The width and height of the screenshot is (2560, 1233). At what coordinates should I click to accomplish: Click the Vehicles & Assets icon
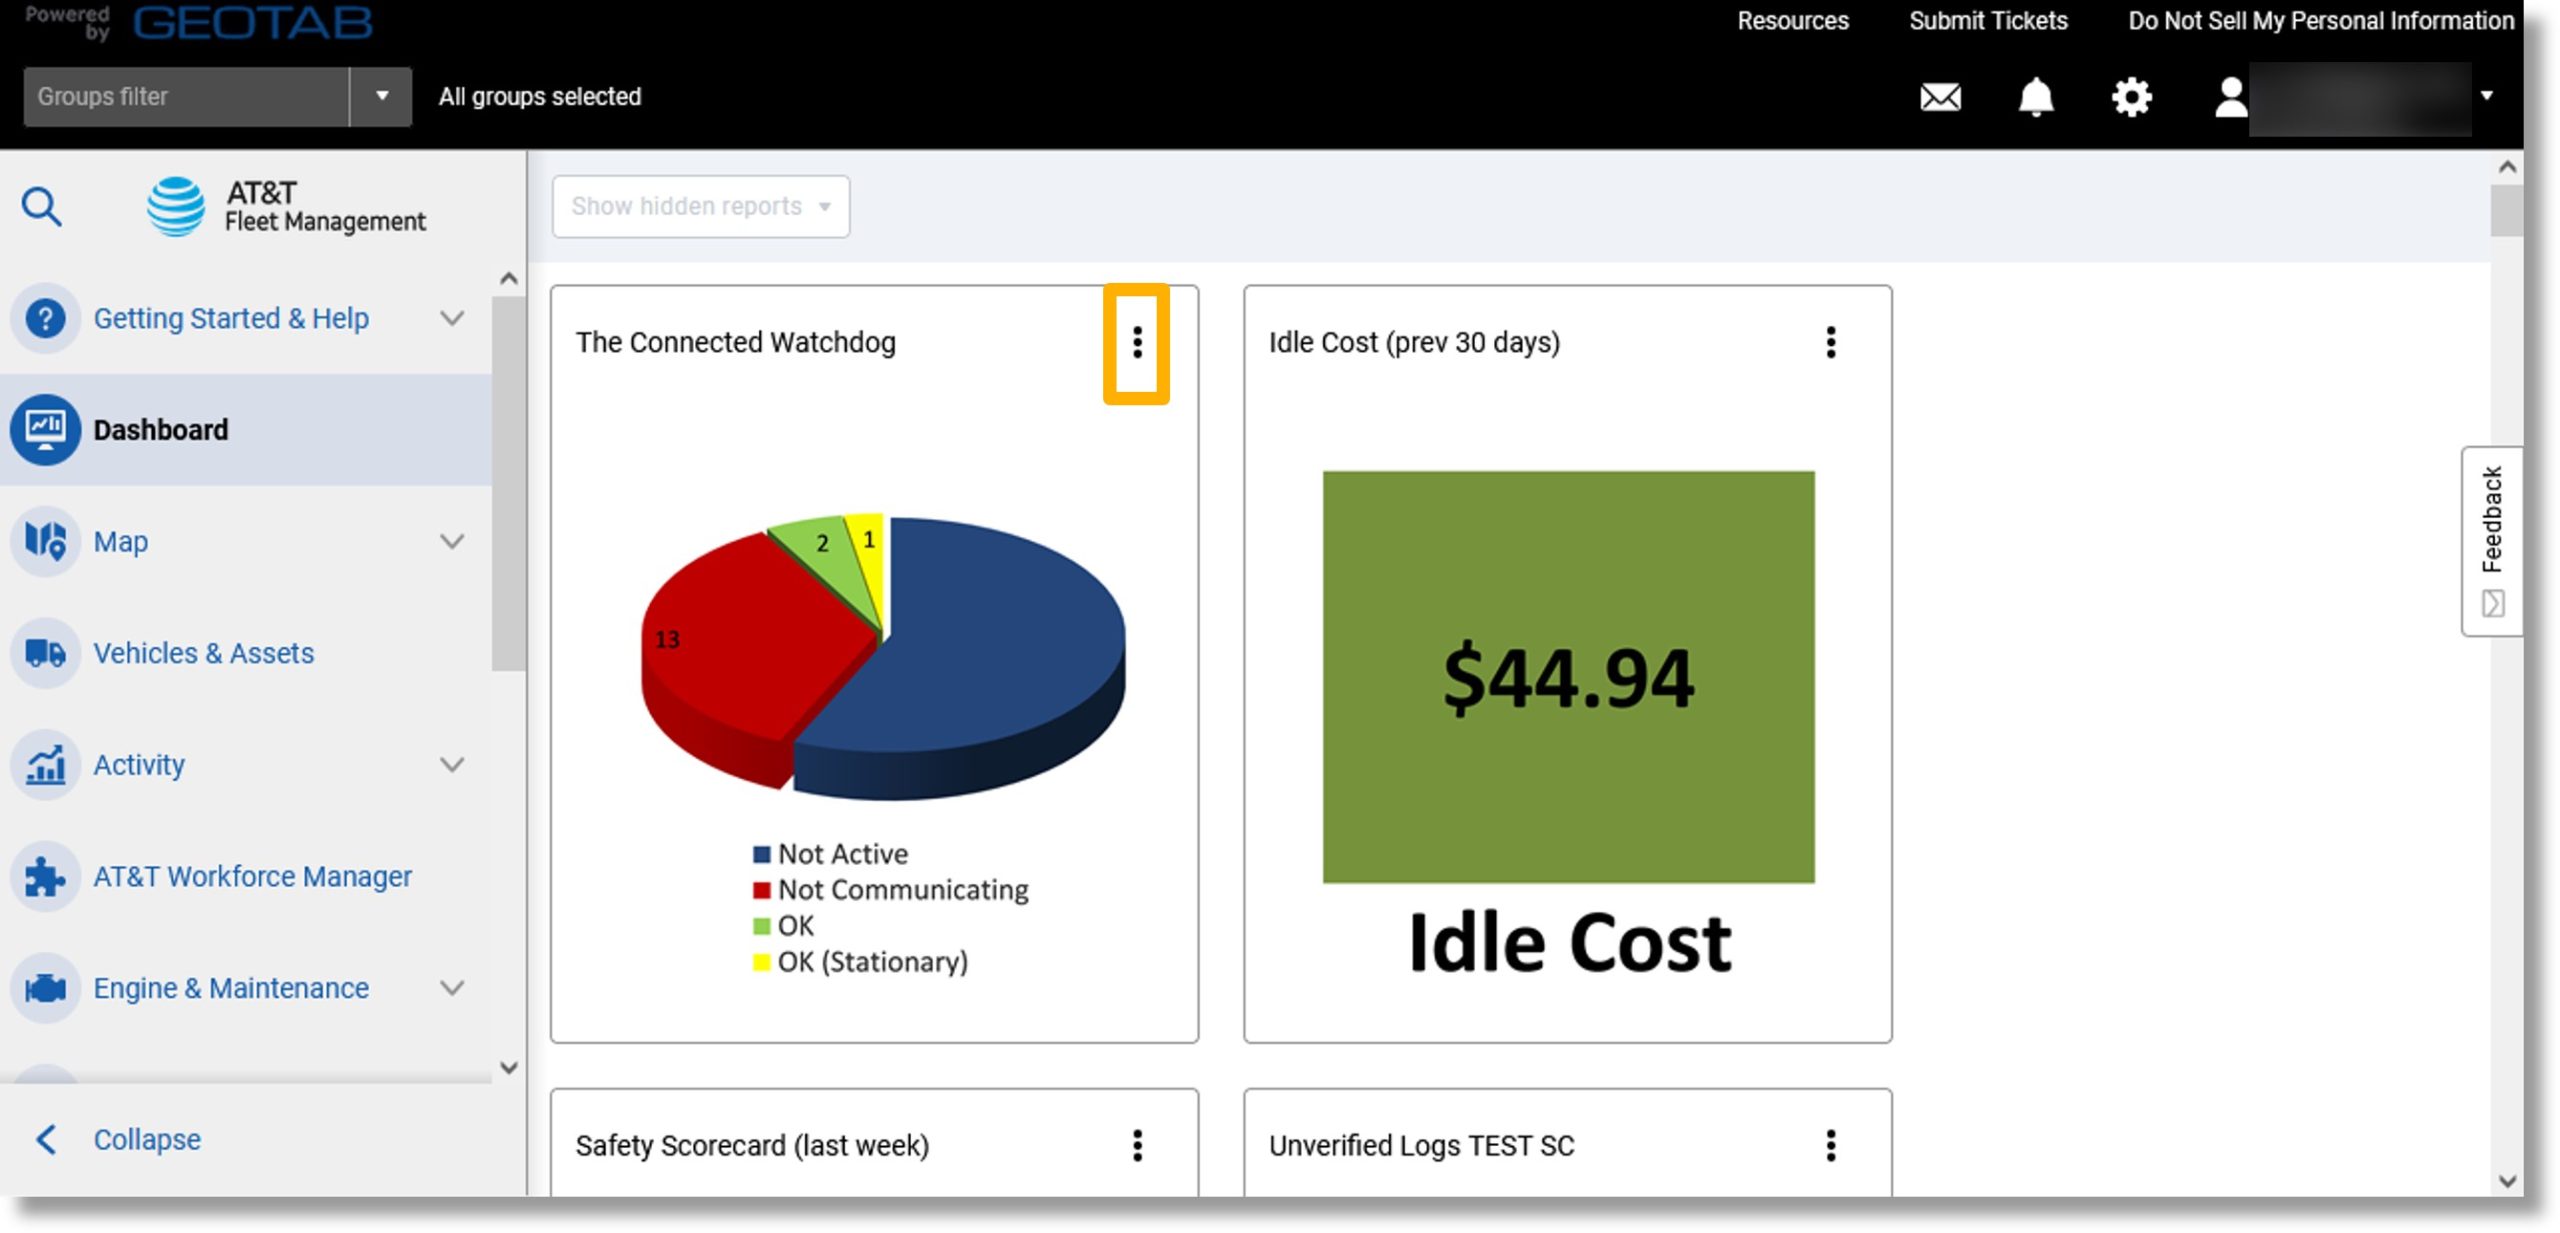tap(44, 652)
